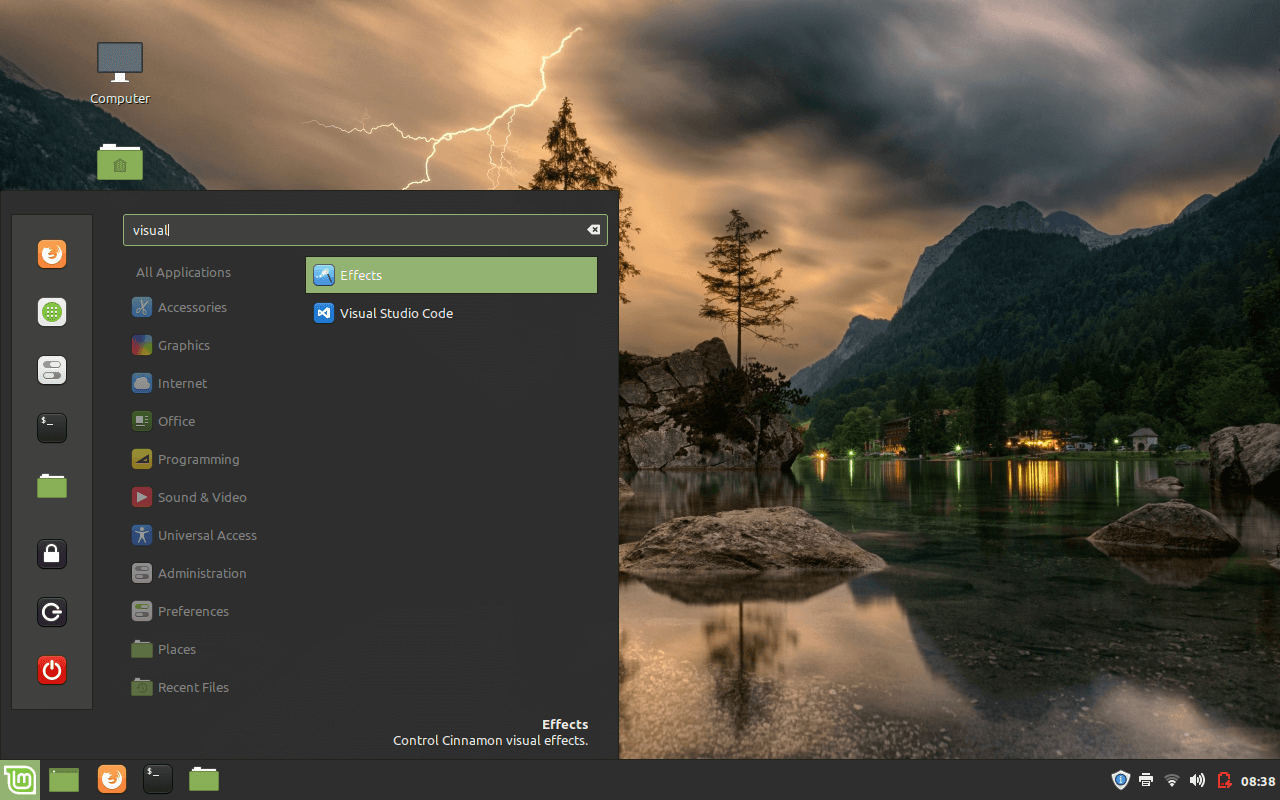Open the Home folder on the desktop
This screenshot has width=1280, height=800.
point(120,162)
